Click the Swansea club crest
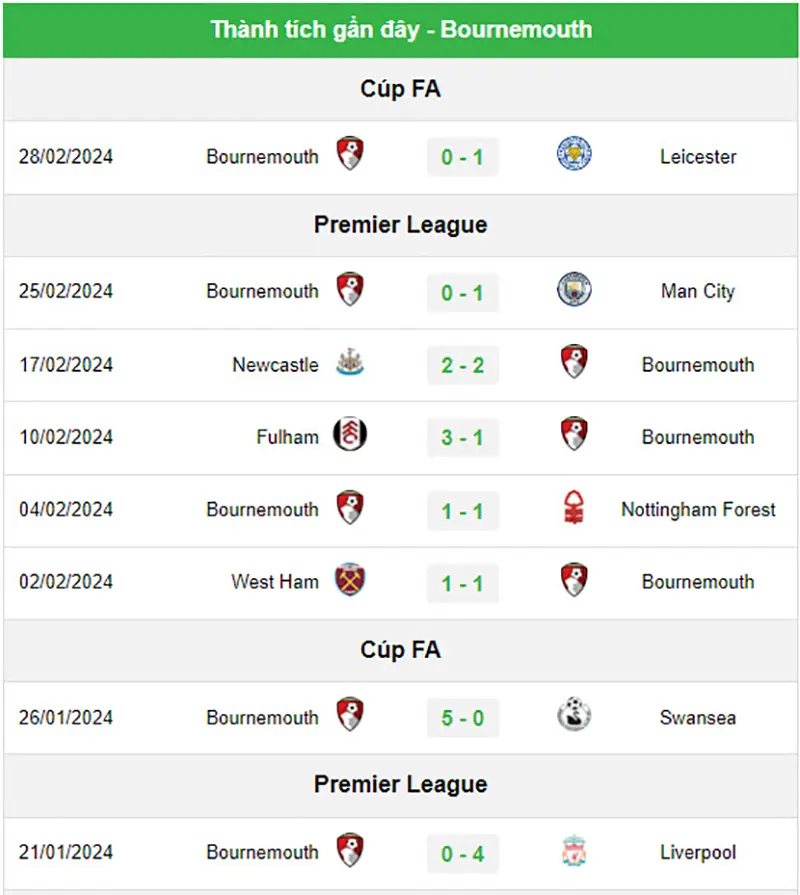This screenshot has width=800, height=895. pos(574,715)
